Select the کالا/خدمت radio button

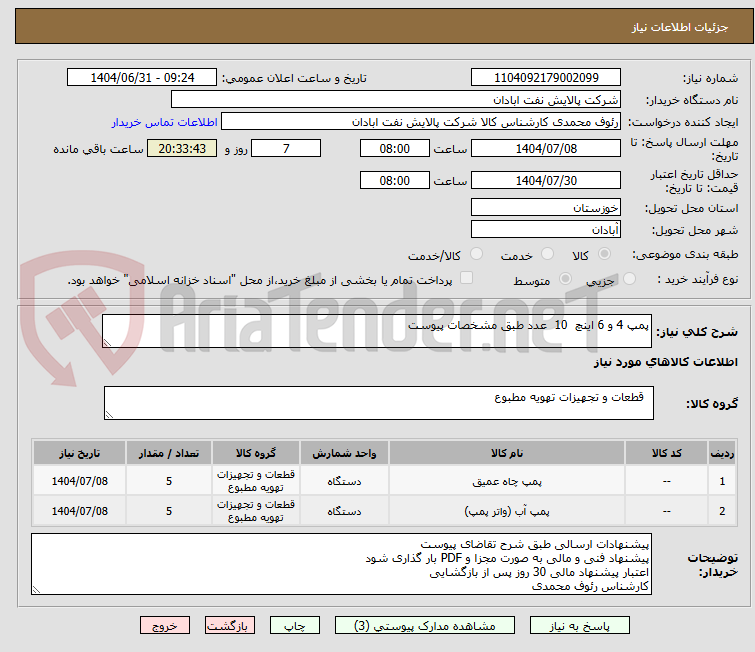[x=476, y=254]
